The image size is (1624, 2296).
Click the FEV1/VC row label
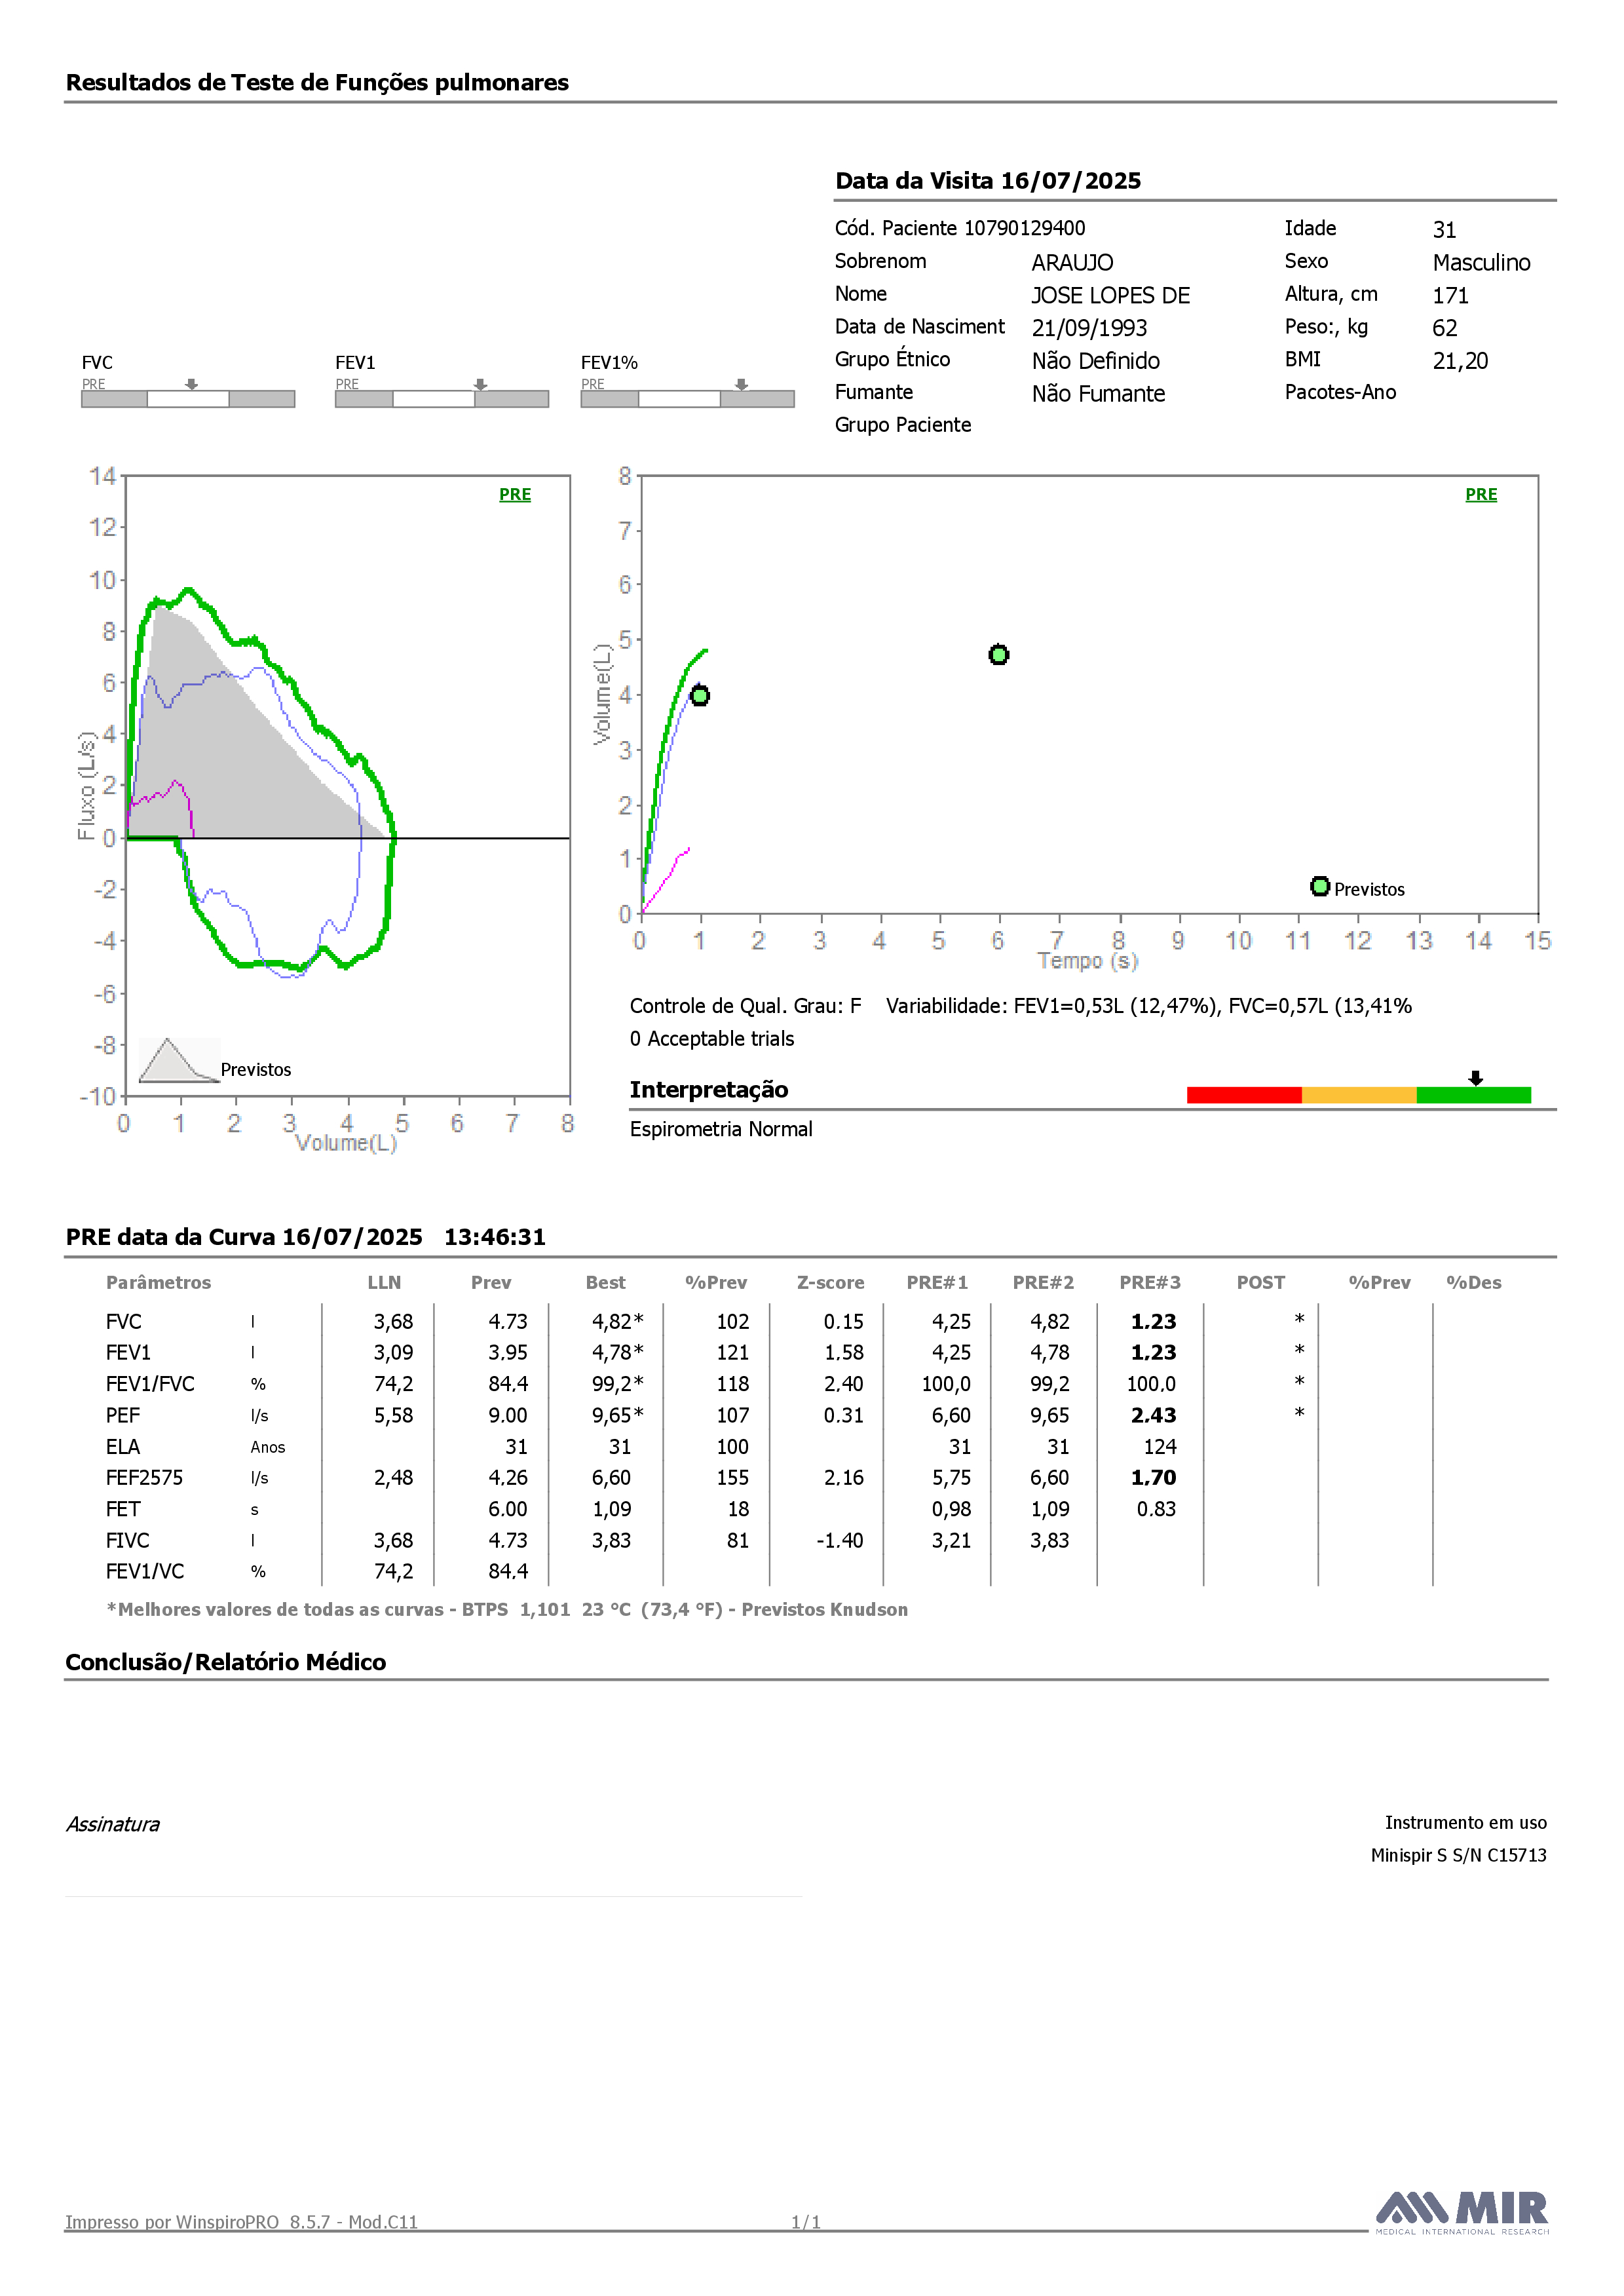145,1572
